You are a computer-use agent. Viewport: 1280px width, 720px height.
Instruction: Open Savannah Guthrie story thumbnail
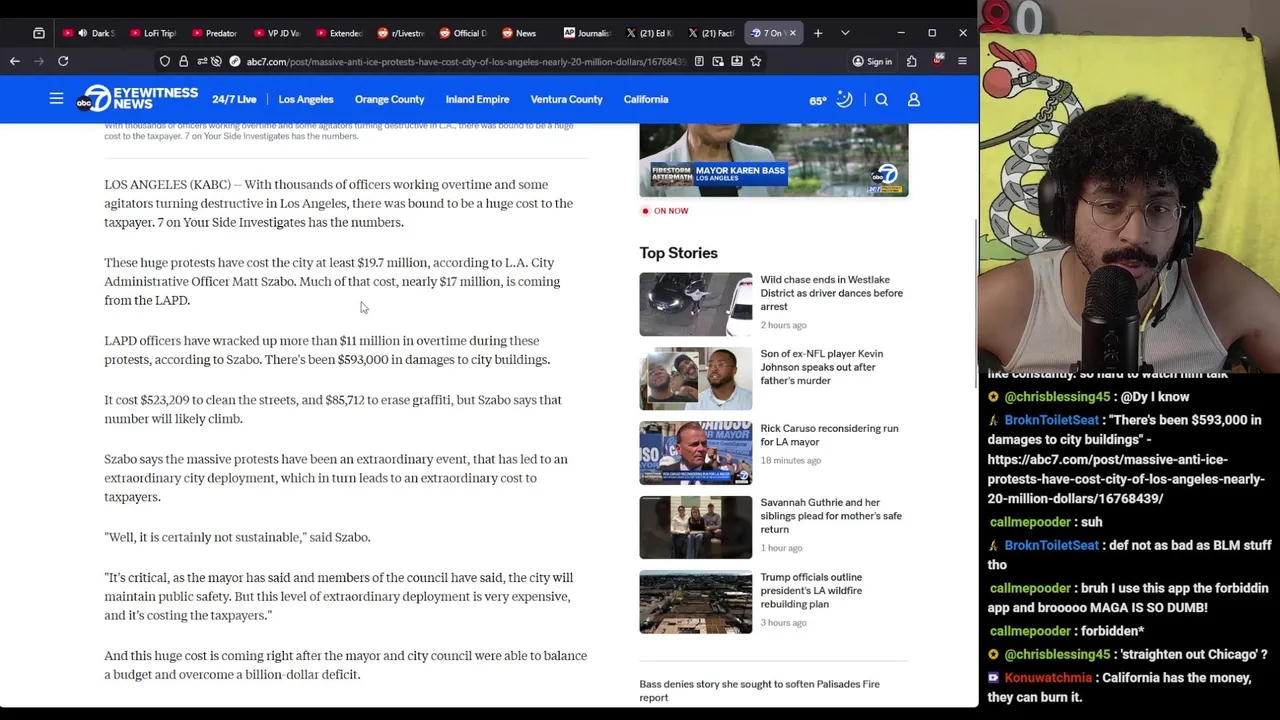[696, 527]
